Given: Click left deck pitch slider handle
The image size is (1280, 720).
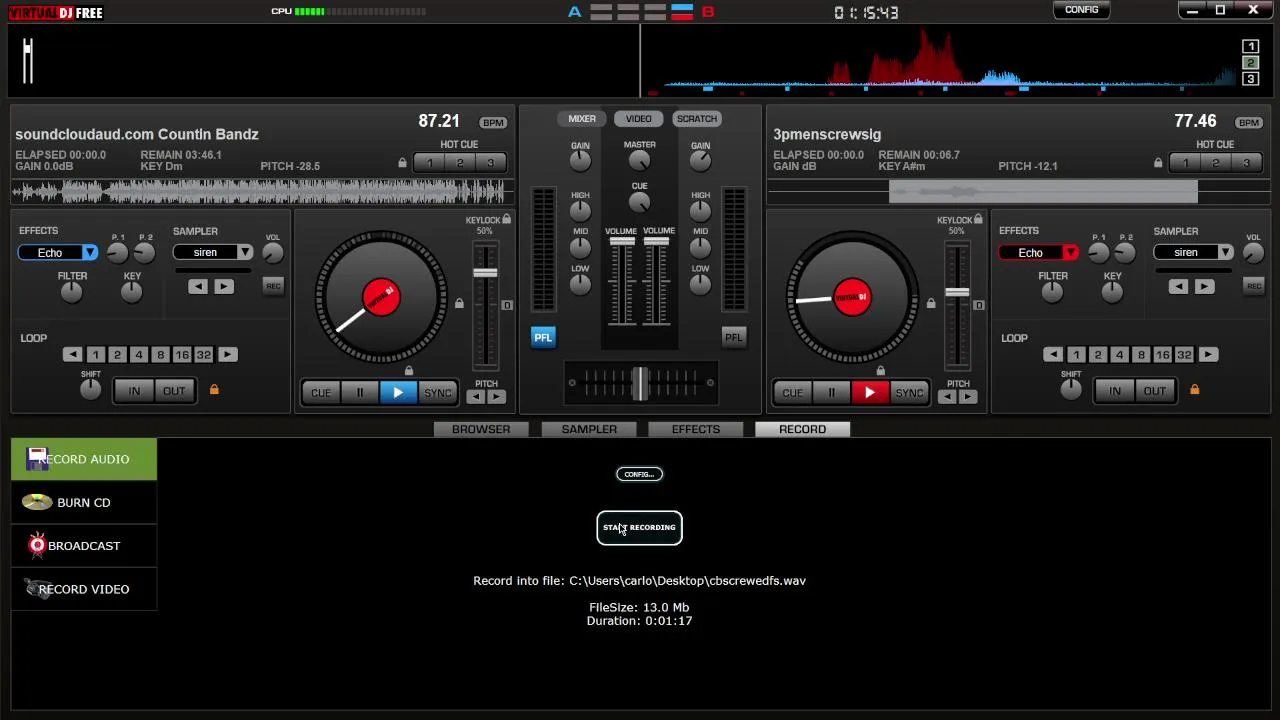Looking at the screenshot, I should [485, 274].
